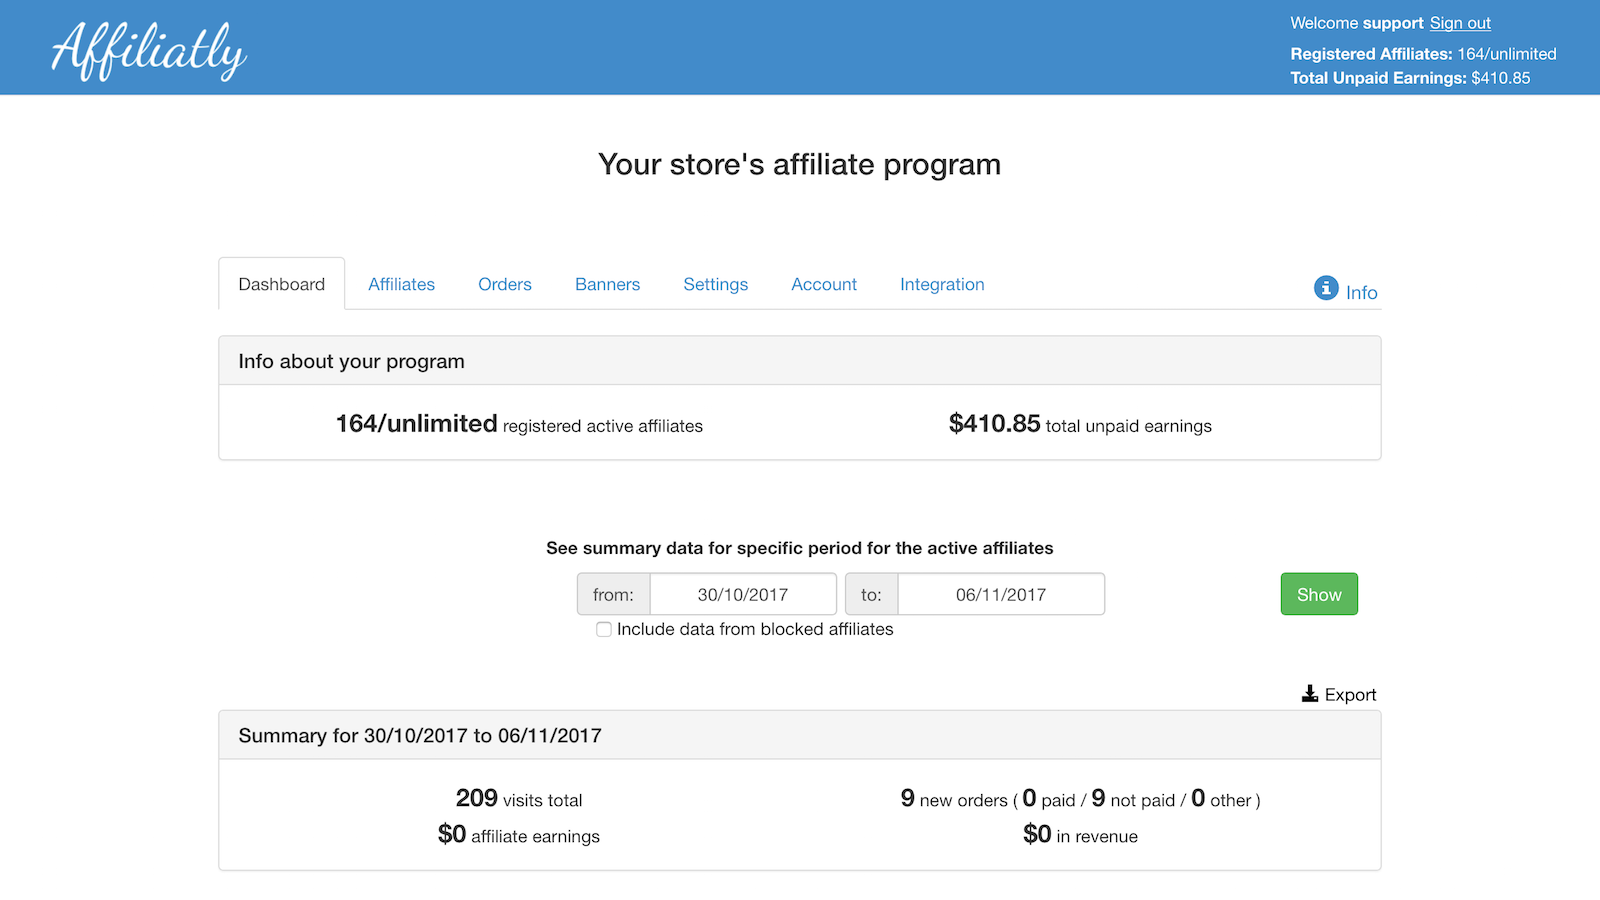Switch to the Account tab
This screenshot has width=1600, height=900.
(x=824, y=284)
